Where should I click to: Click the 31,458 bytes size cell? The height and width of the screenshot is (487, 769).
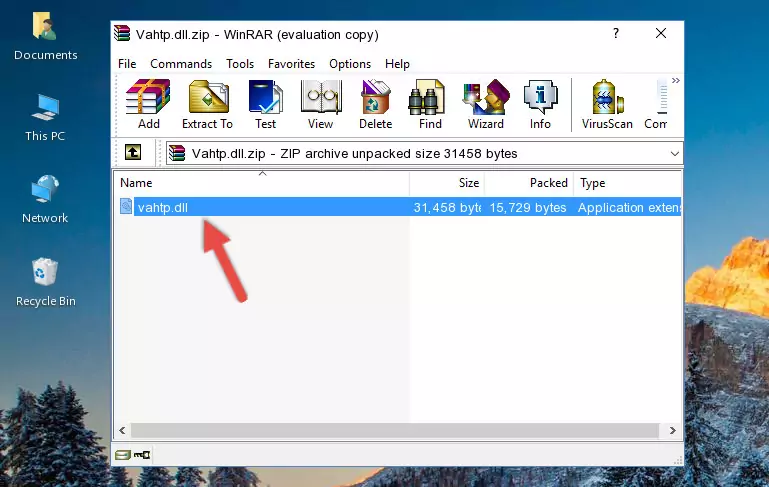pyautogui.click(x=447, y=207)
